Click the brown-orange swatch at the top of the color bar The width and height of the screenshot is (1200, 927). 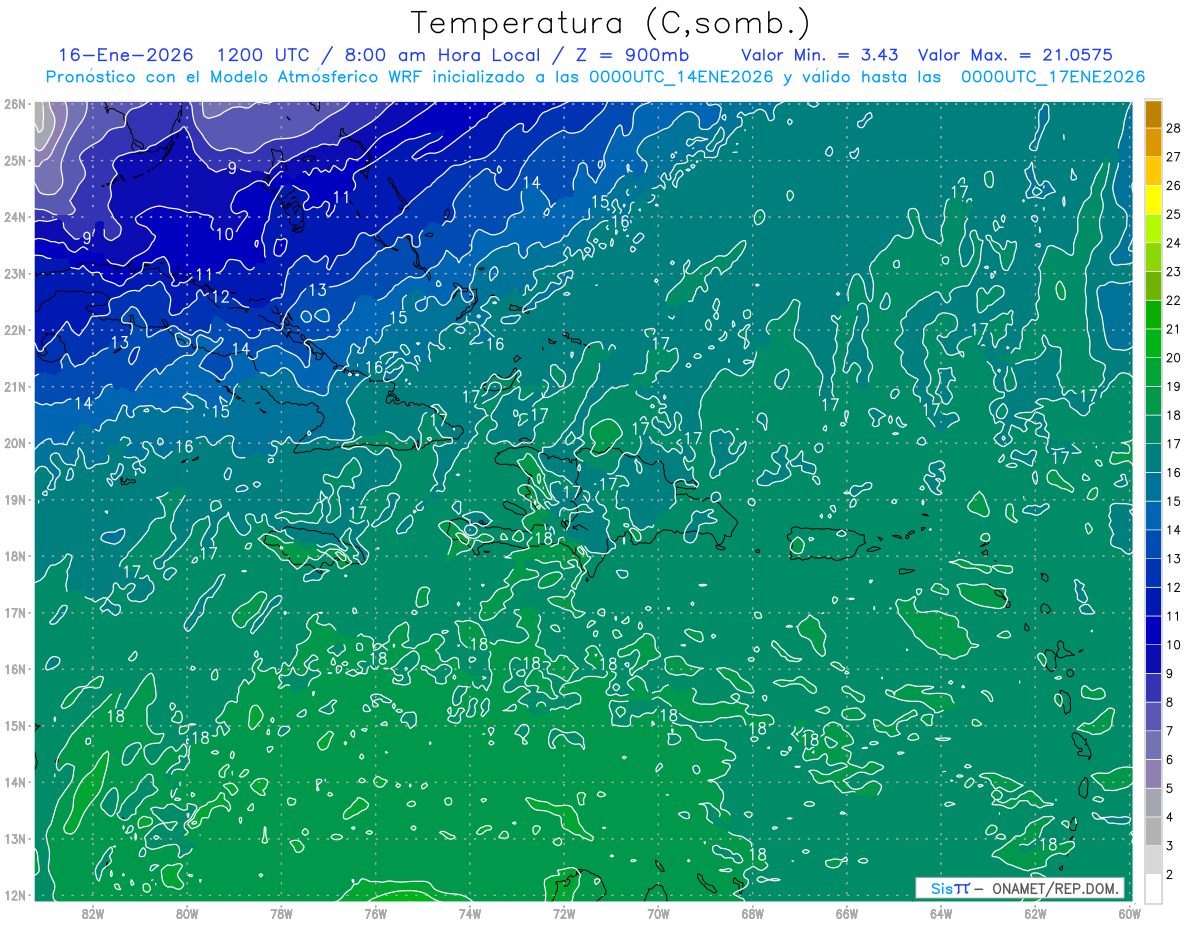click(1153, 114)
